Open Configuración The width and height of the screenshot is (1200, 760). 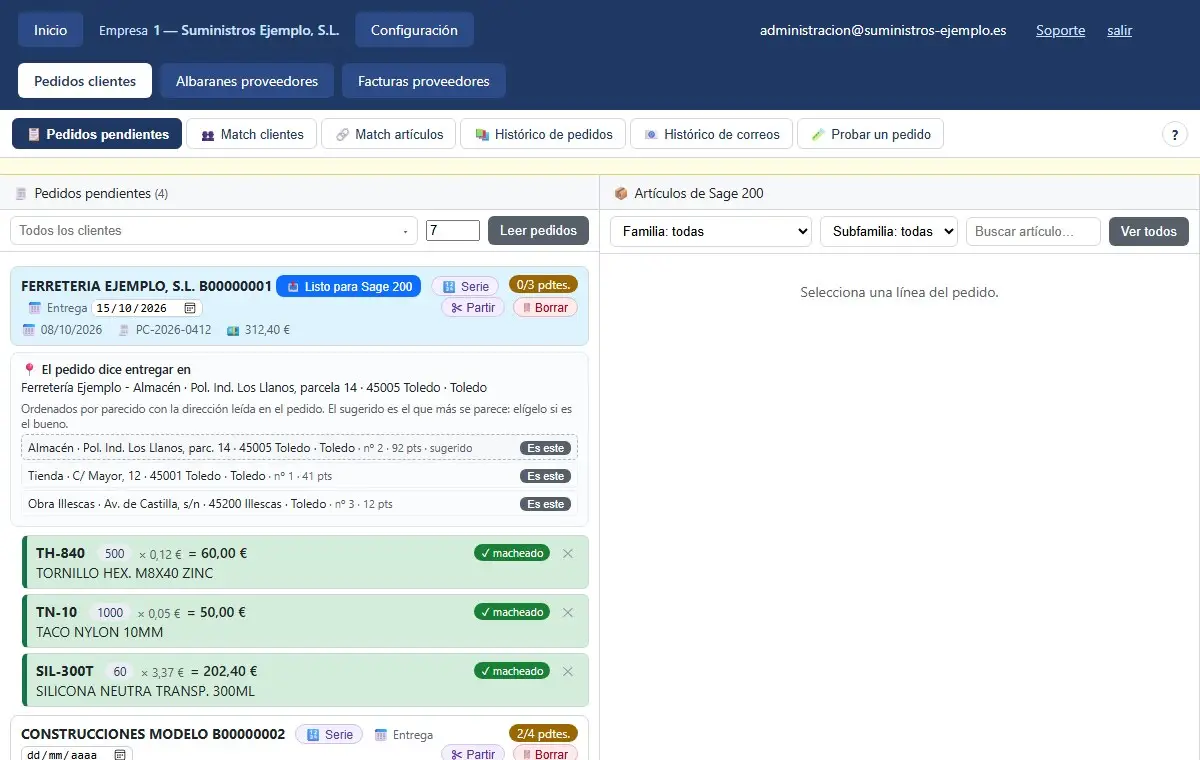click(x=414, y=30)
